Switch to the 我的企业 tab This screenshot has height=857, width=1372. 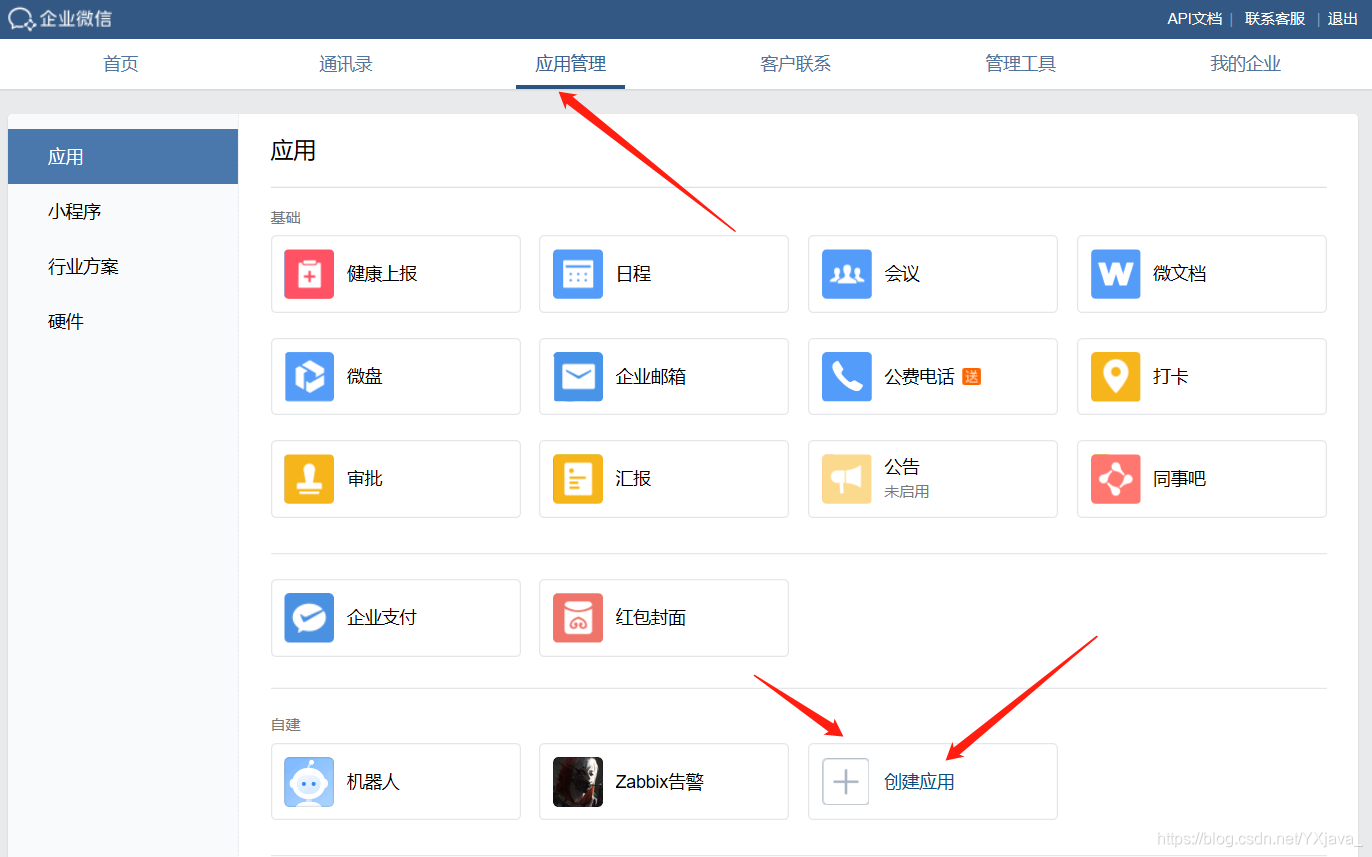click(x=1246, y=64)
